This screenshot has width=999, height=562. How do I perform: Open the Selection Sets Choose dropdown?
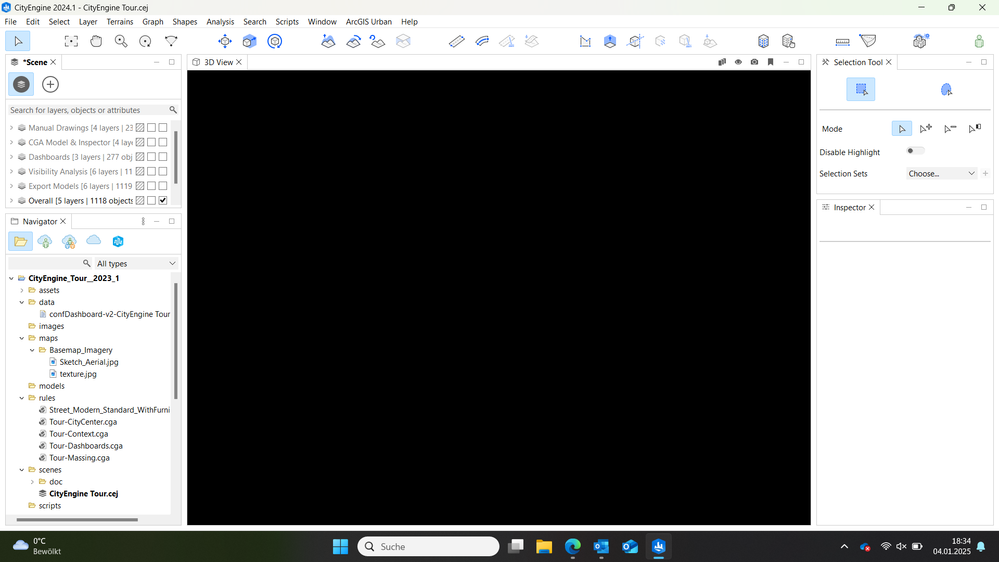(x=941, y=173)
